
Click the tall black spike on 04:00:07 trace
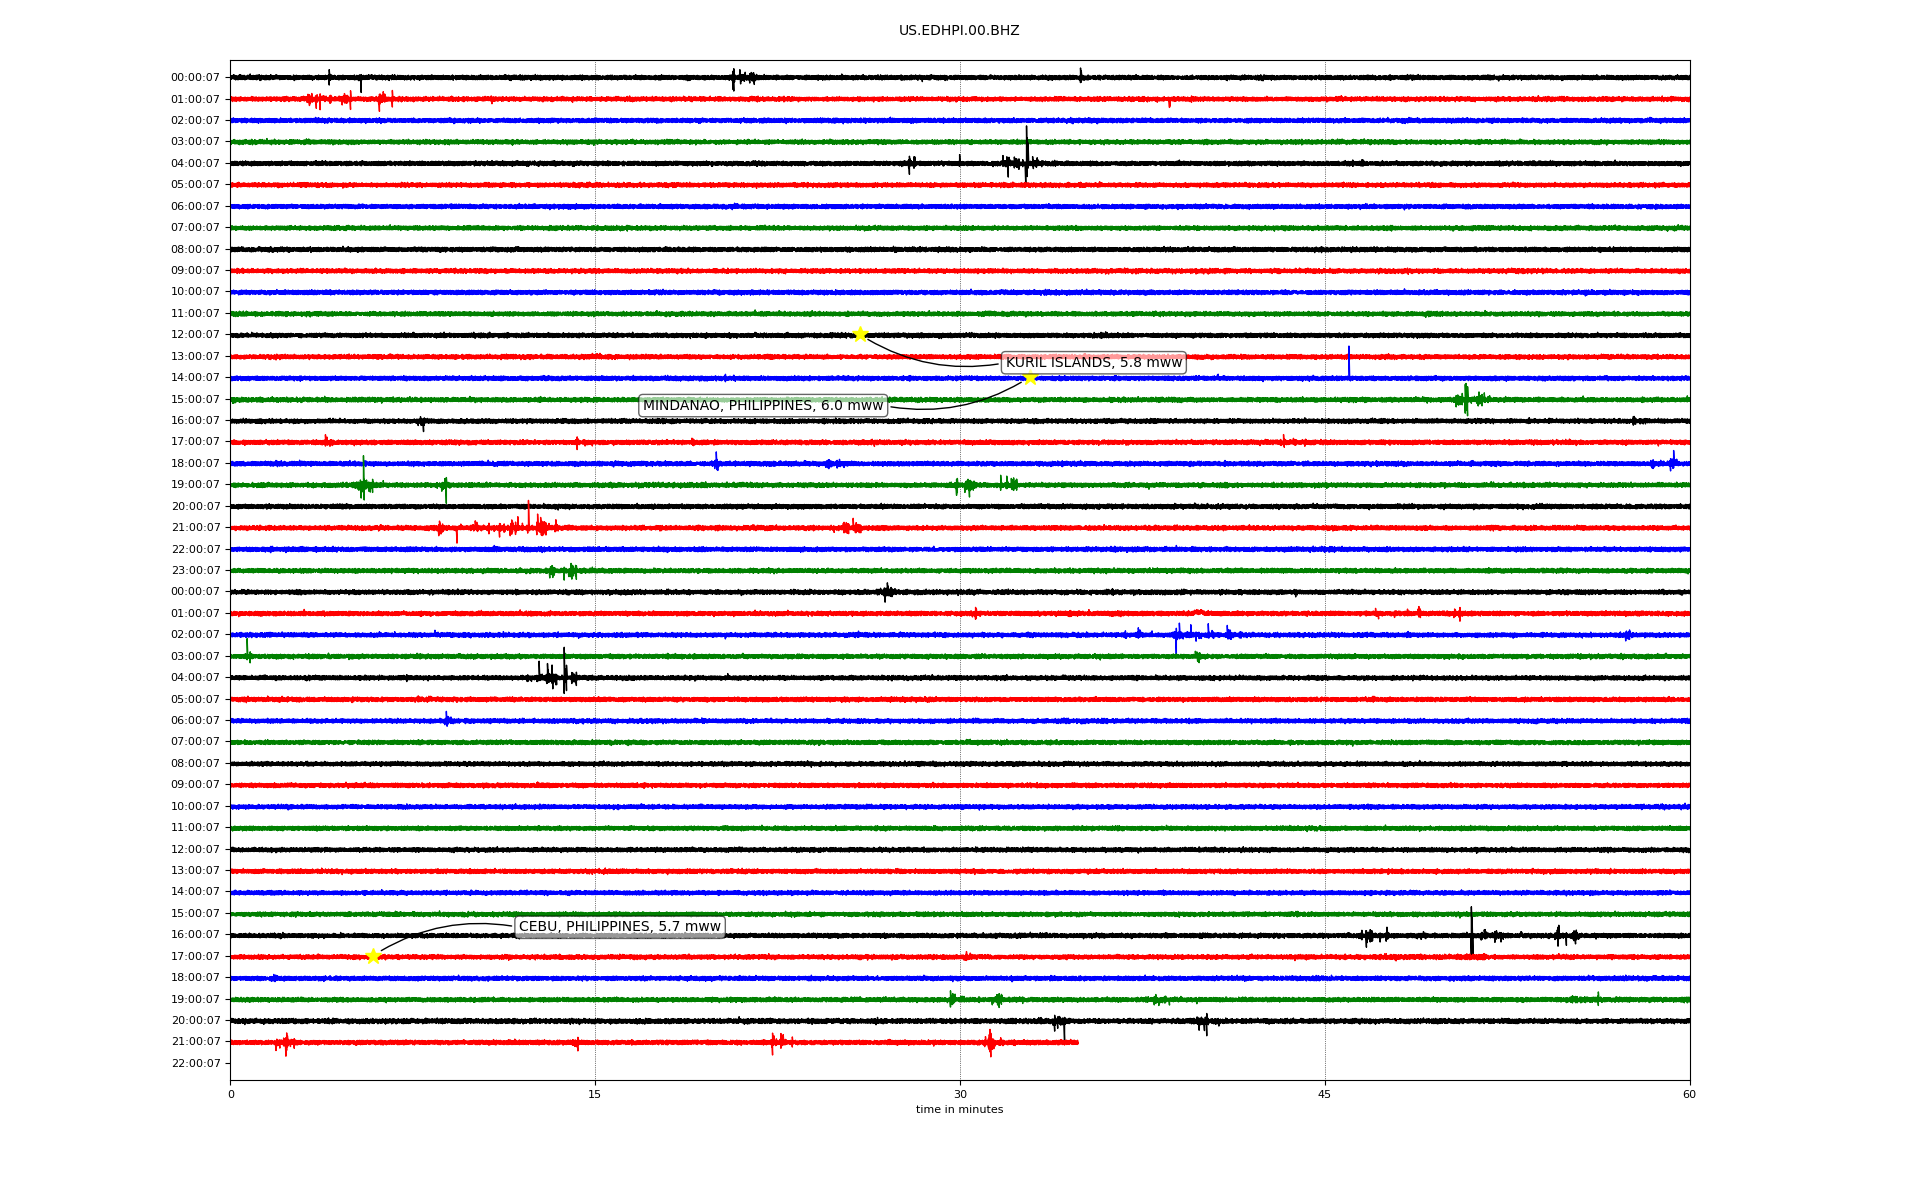[1026, 150]
